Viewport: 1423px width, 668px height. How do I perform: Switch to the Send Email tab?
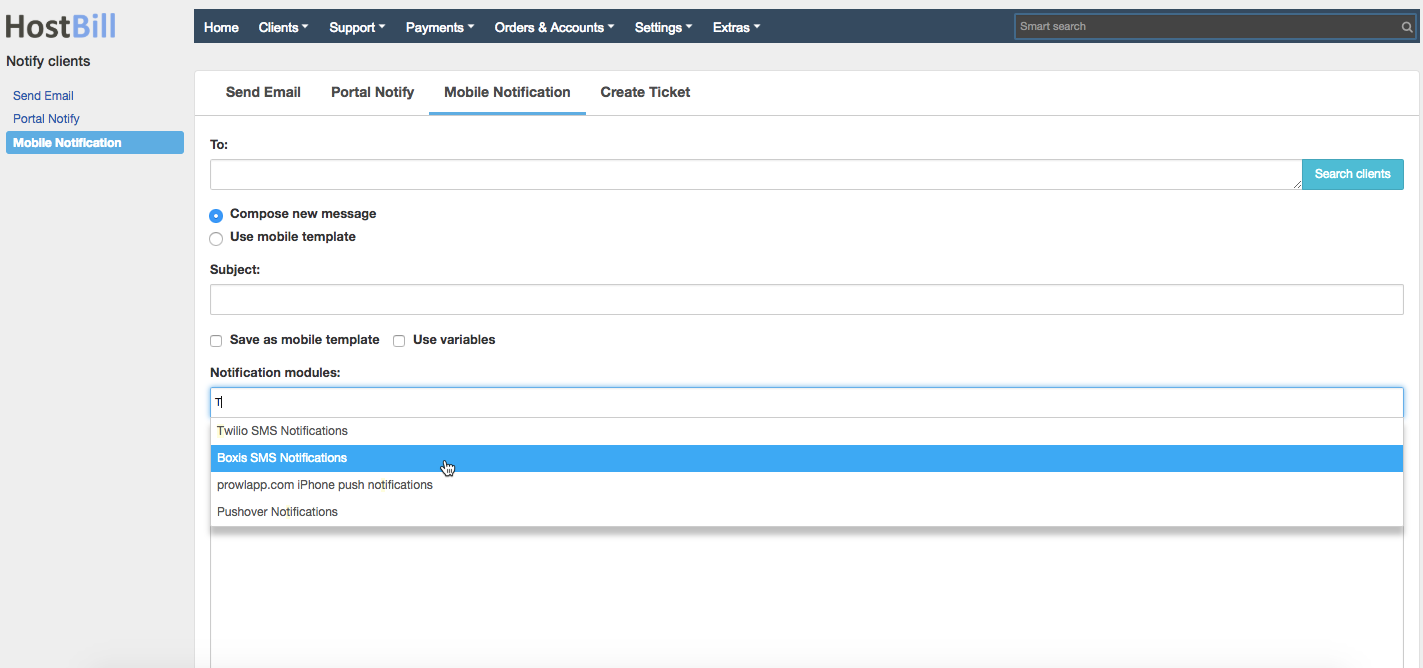[262, 92]
